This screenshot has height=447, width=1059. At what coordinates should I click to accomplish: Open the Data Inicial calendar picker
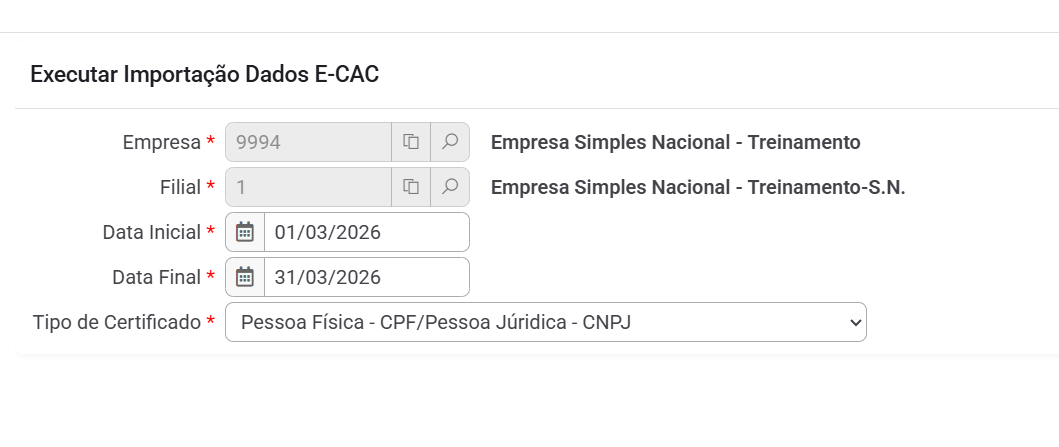pyautogui.click(x=245, y=232)
